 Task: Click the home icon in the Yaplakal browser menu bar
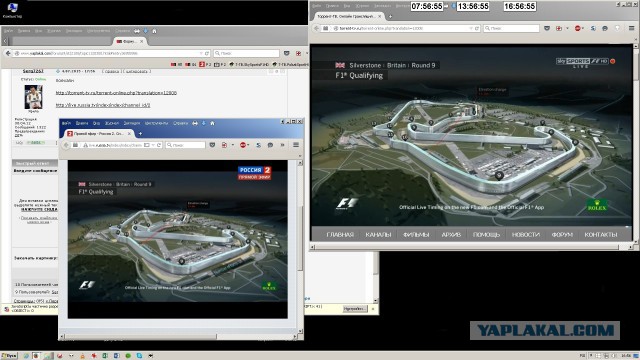pyautogui.click(x=154, y=31)
